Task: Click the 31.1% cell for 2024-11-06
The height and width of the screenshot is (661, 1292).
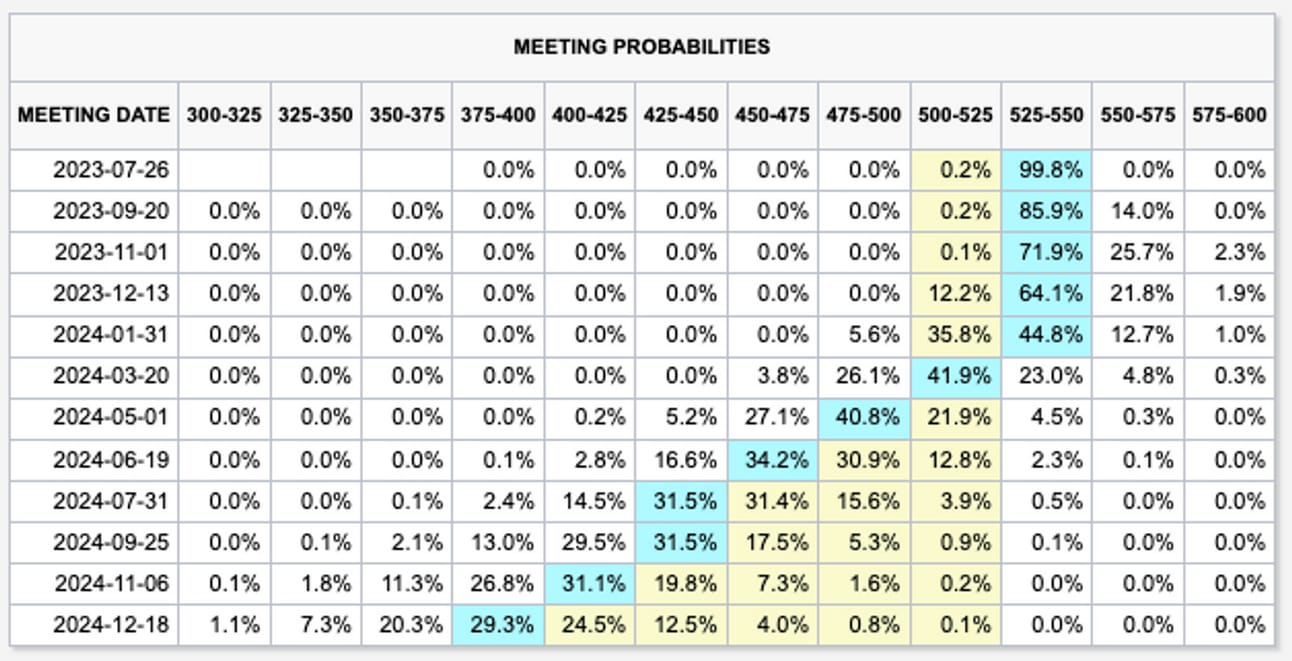Action: click(x=590, y=584)
